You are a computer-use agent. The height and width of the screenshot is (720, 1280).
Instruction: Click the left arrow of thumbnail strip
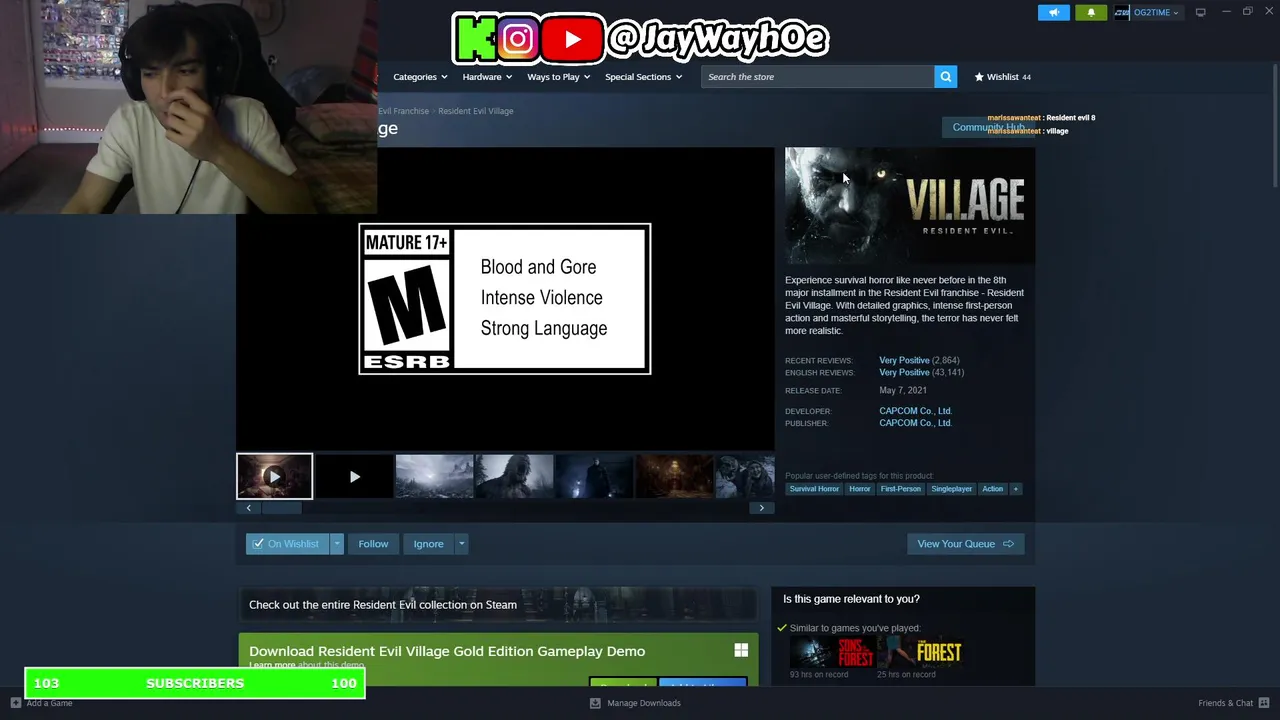248,508
